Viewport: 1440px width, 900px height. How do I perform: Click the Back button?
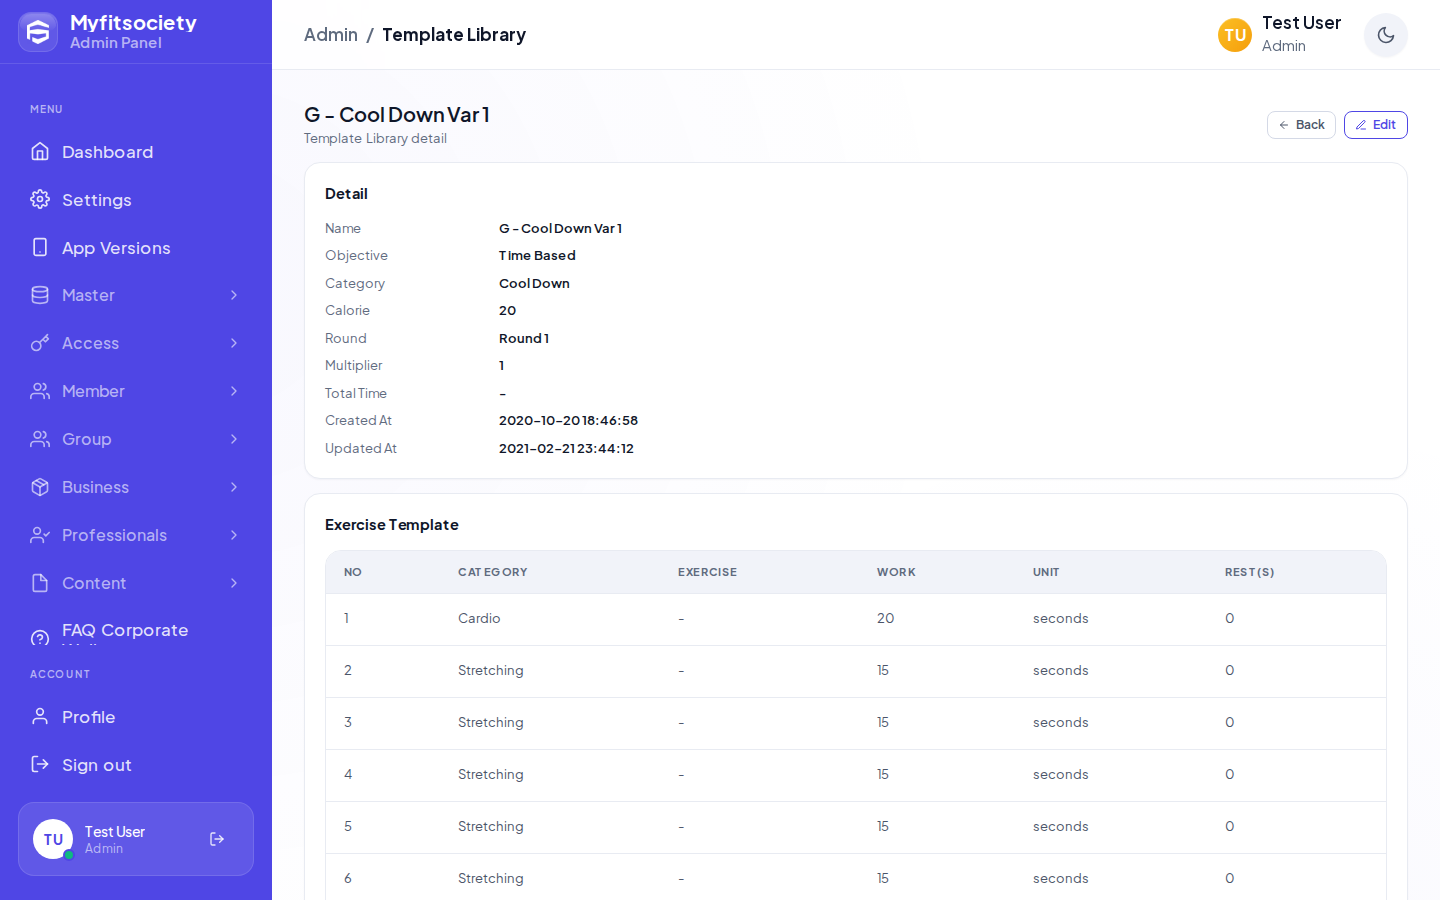1301,125
